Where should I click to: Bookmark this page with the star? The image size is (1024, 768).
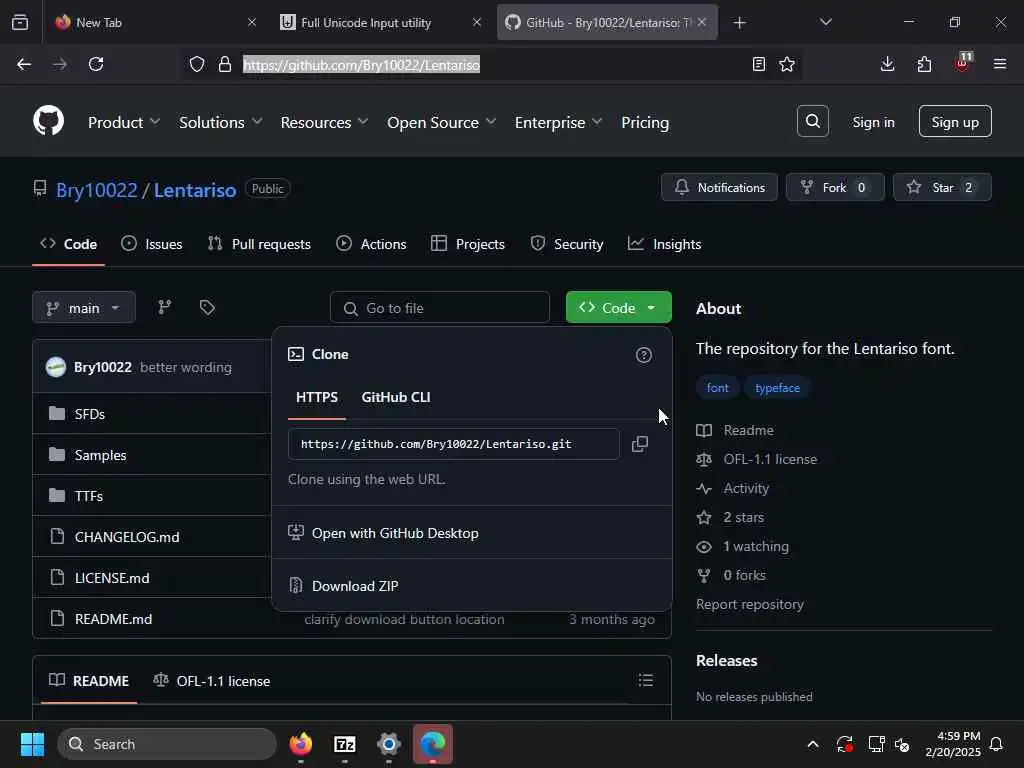[x=787, y=64]
